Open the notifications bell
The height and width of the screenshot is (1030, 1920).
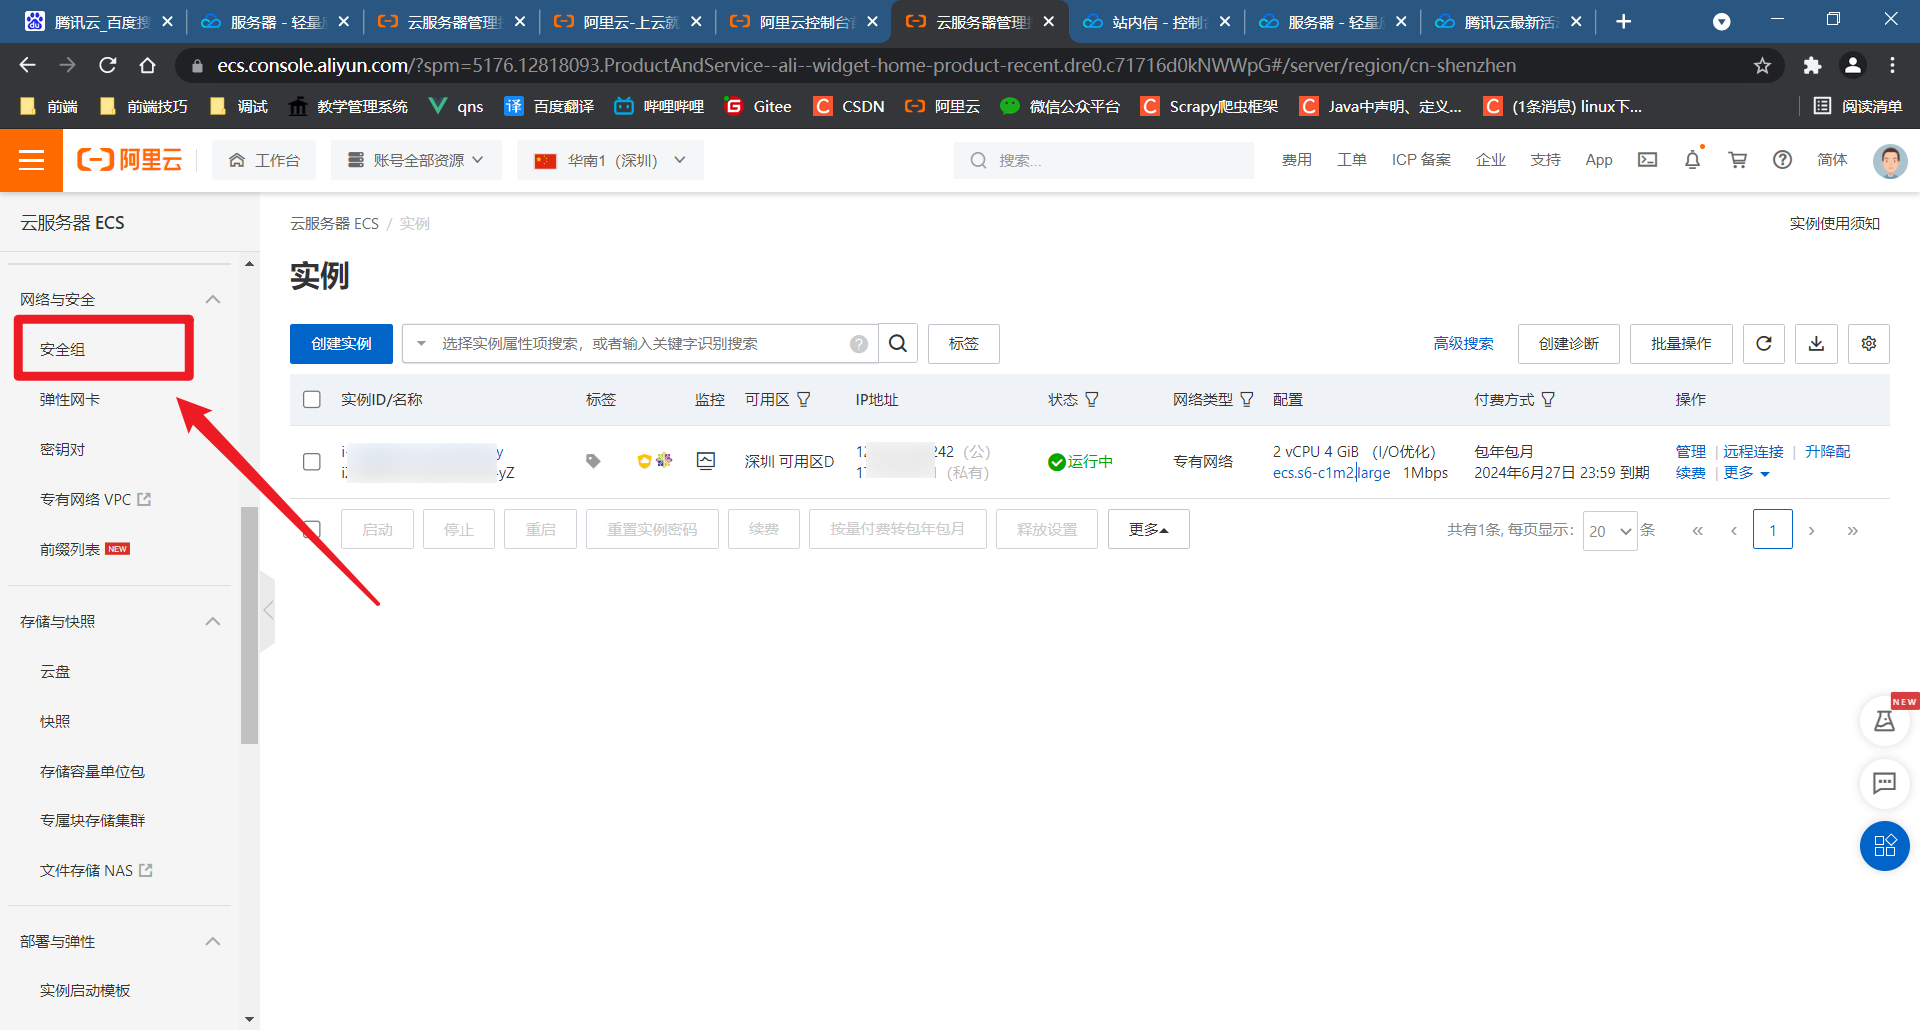point(1692,160)
